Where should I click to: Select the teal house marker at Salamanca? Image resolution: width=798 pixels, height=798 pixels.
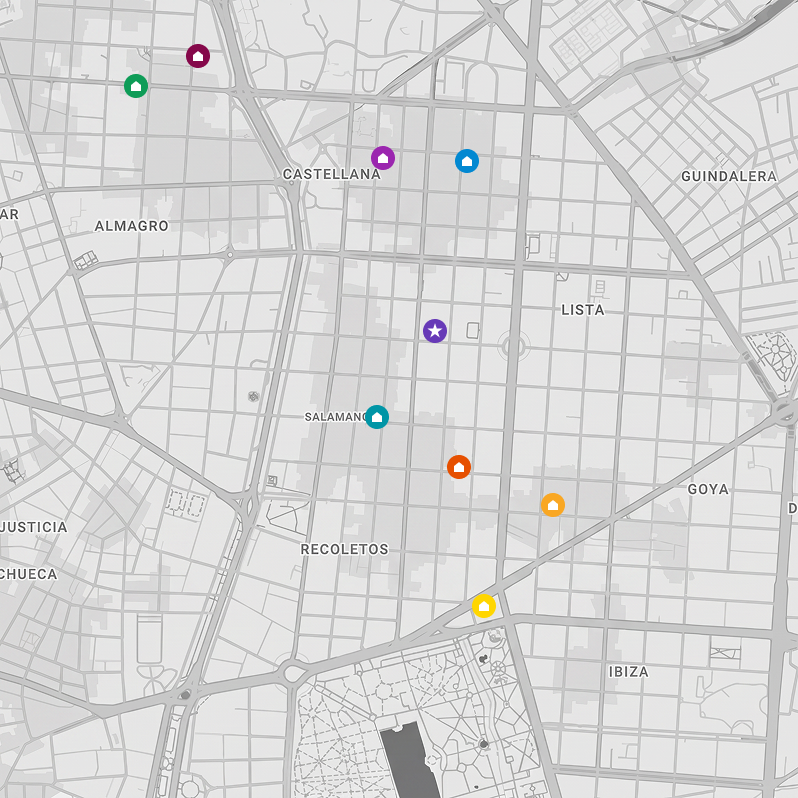tap(377, 417)
